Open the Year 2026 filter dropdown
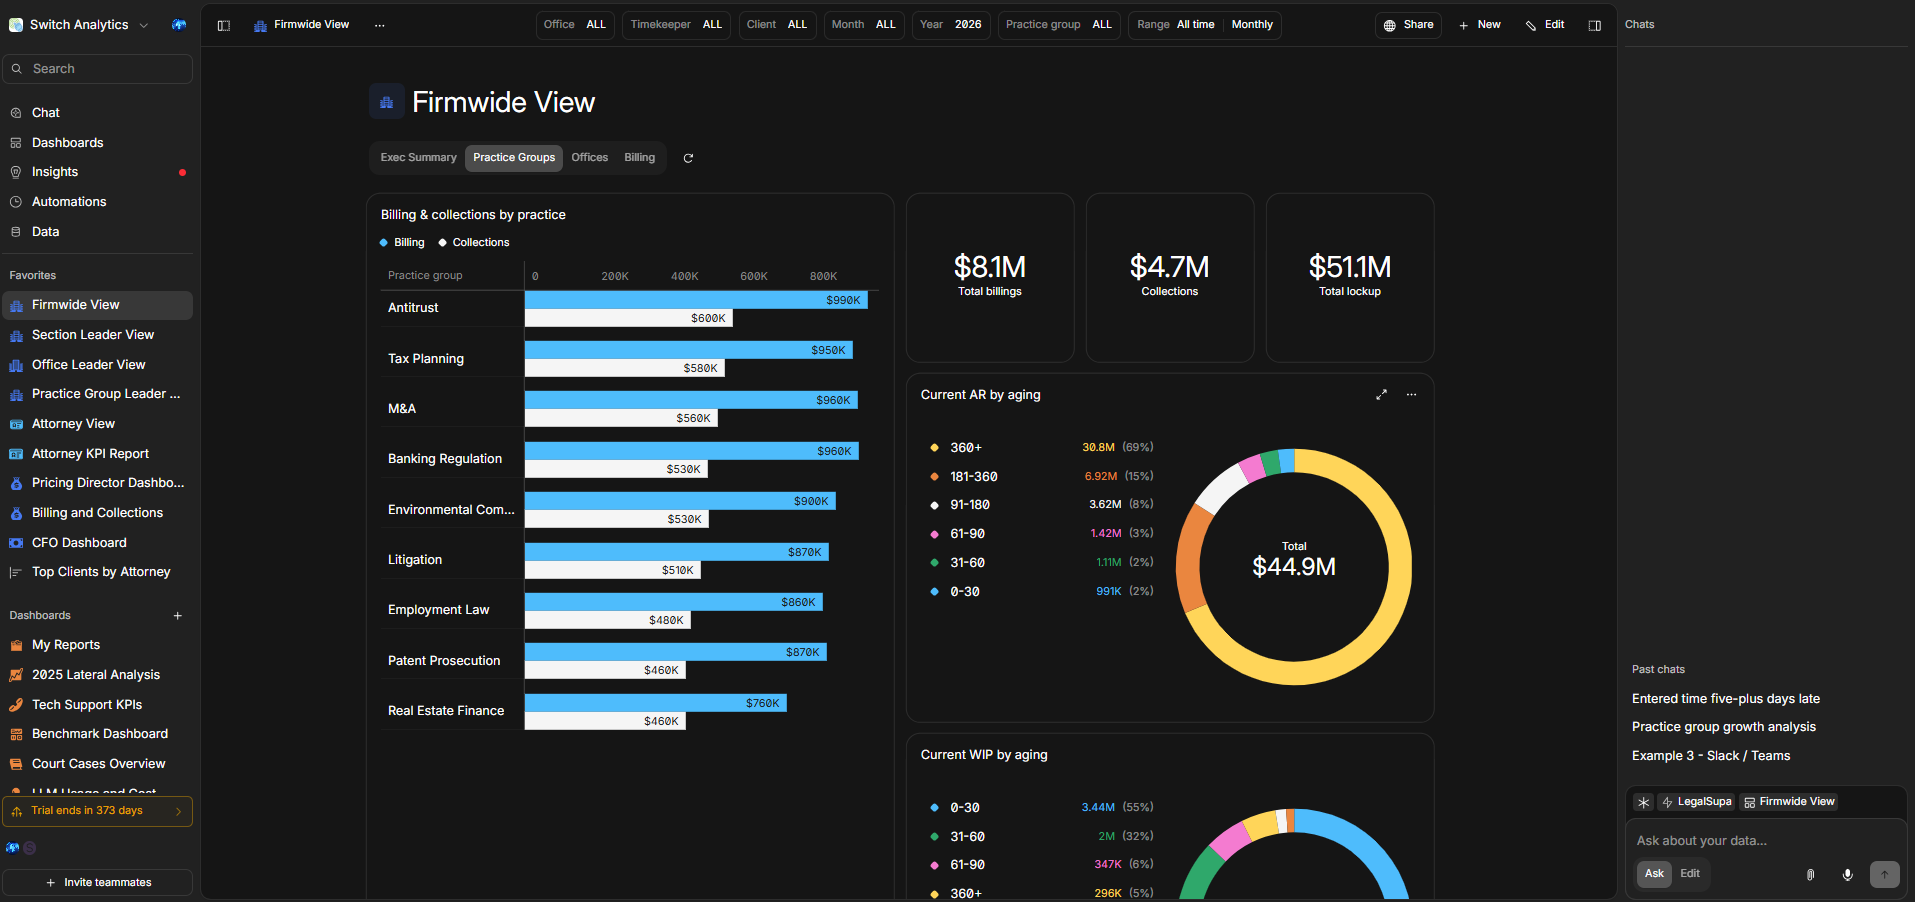Screen dimensions: 1915x902 (x=950, y=25)
